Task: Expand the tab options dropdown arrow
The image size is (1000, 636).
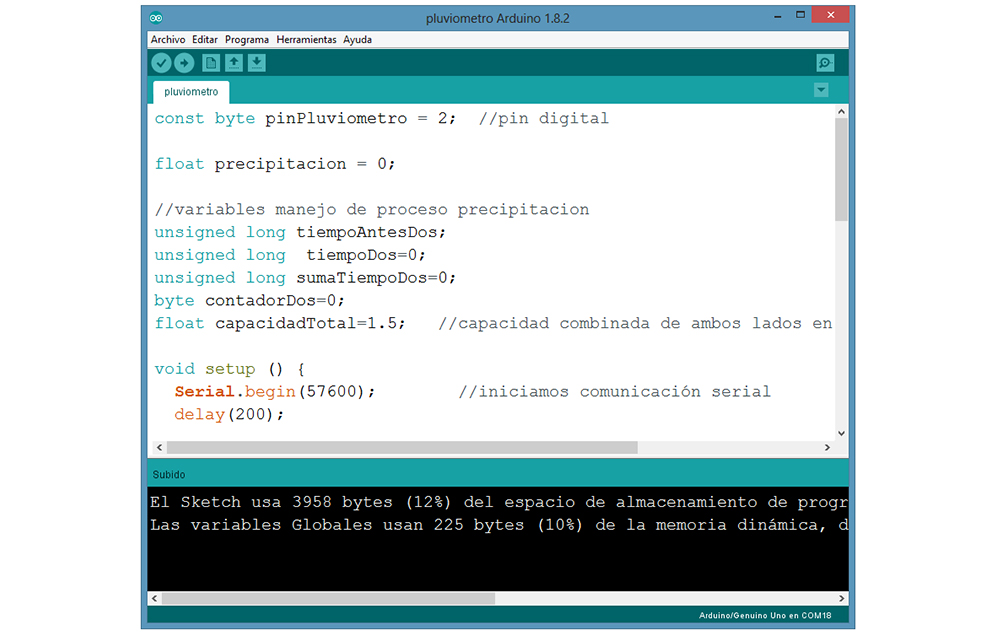Action: 821,90
